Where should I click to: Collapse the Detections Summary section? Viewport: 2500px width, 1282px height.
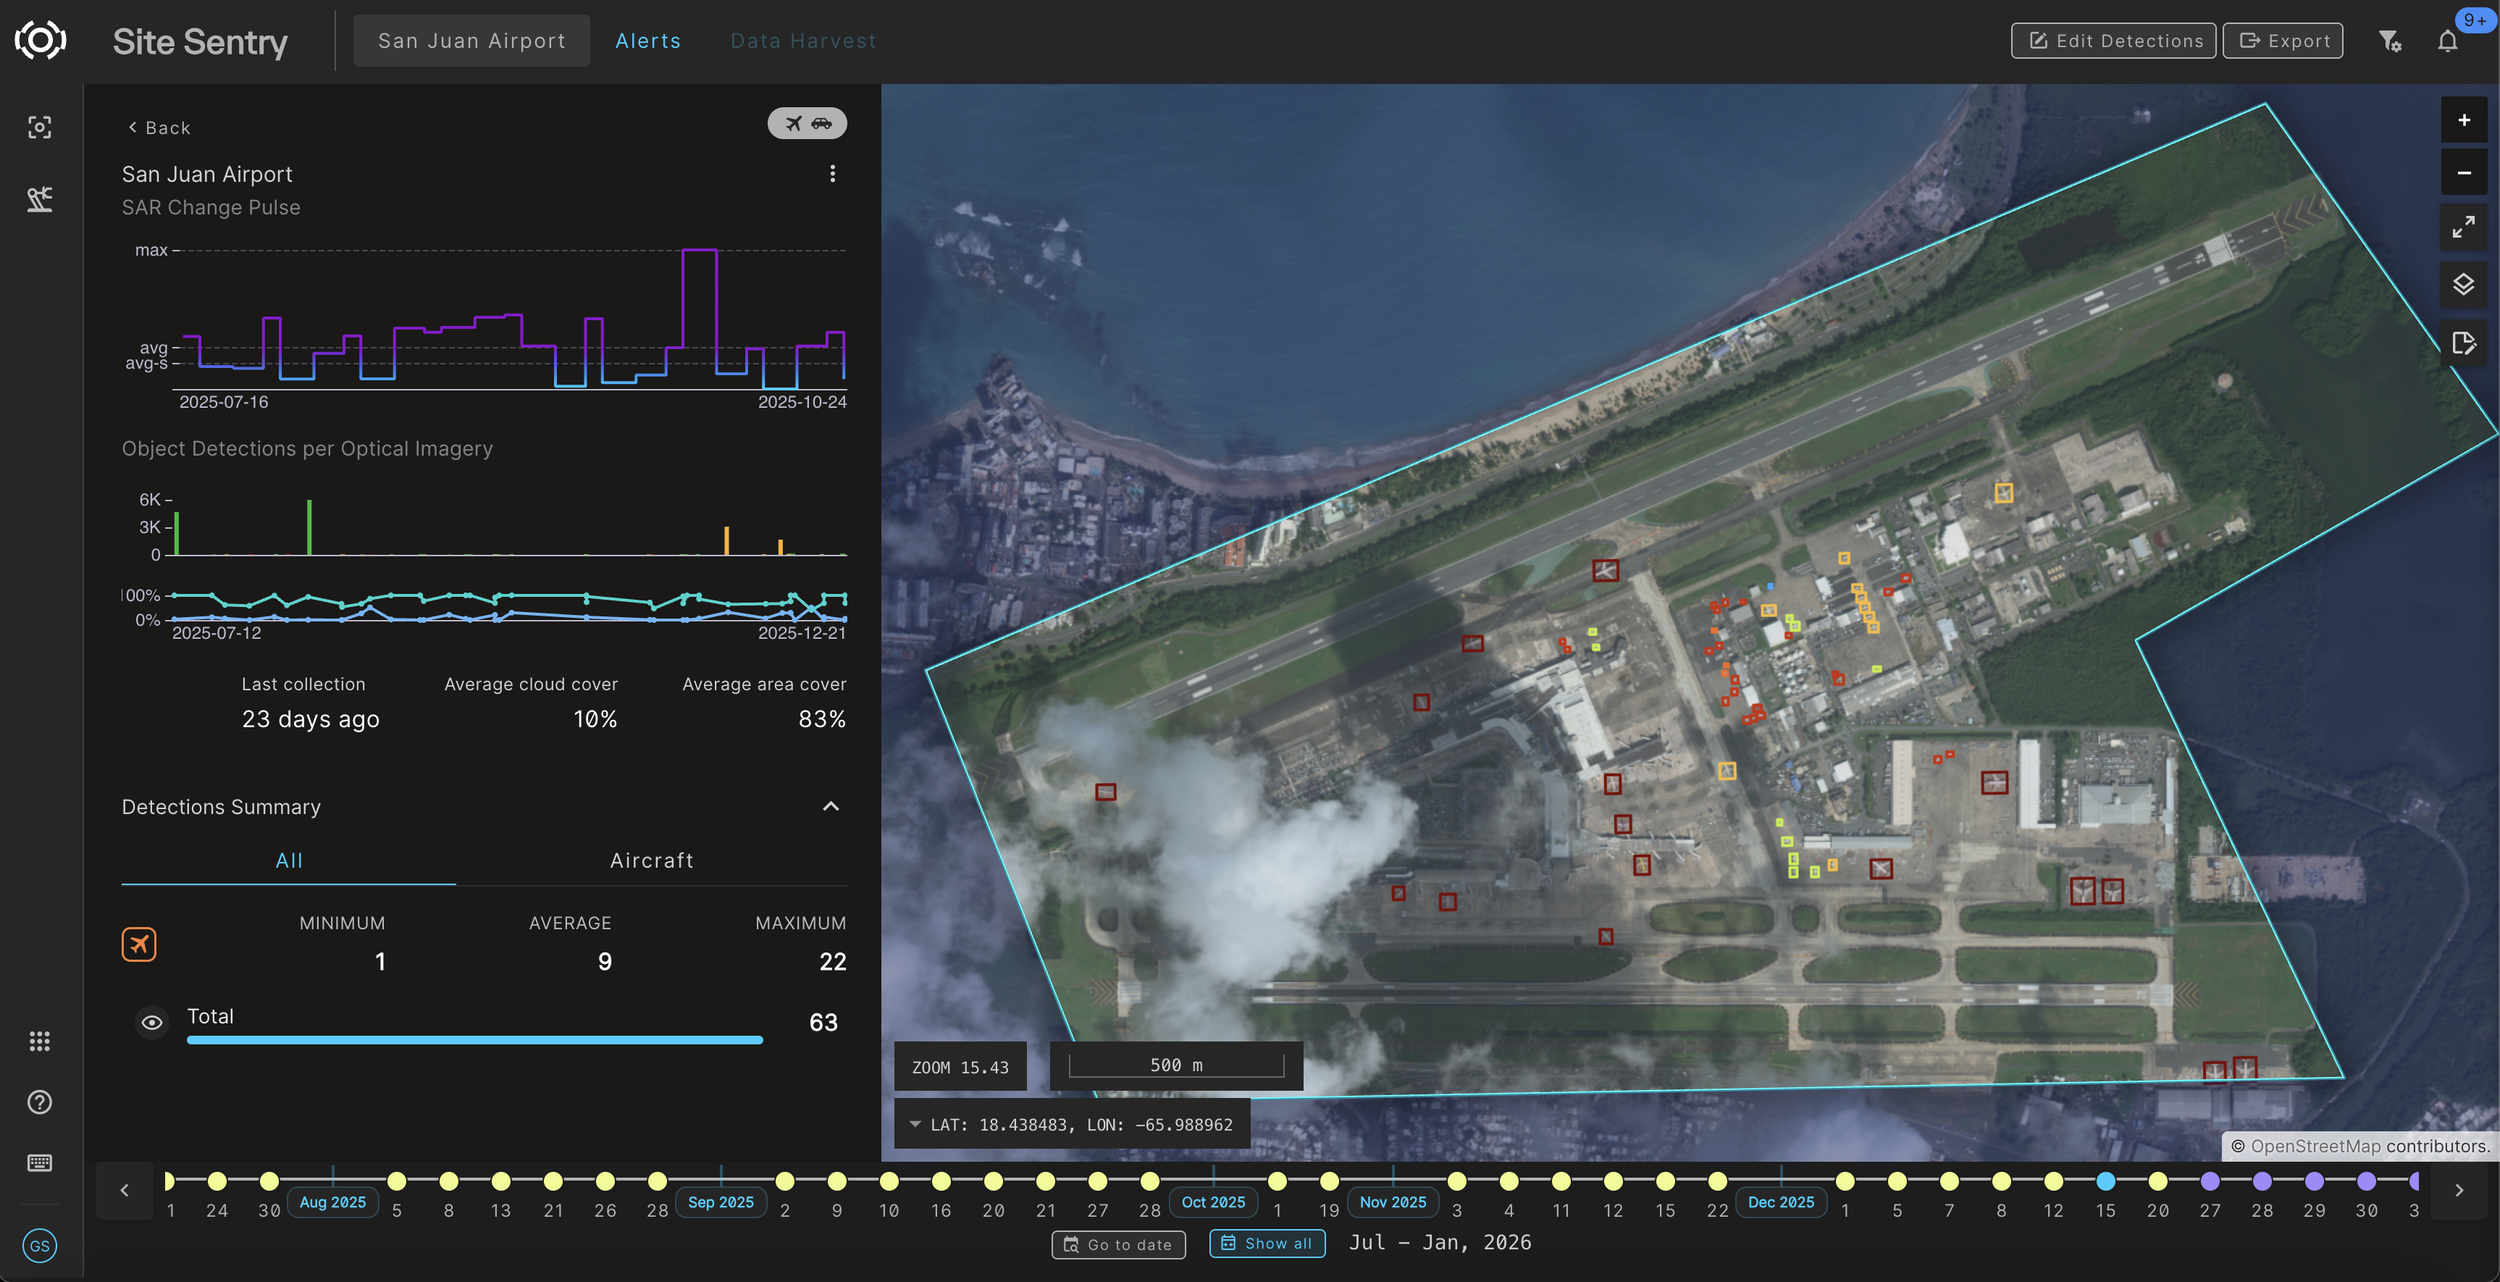(831, 807)
